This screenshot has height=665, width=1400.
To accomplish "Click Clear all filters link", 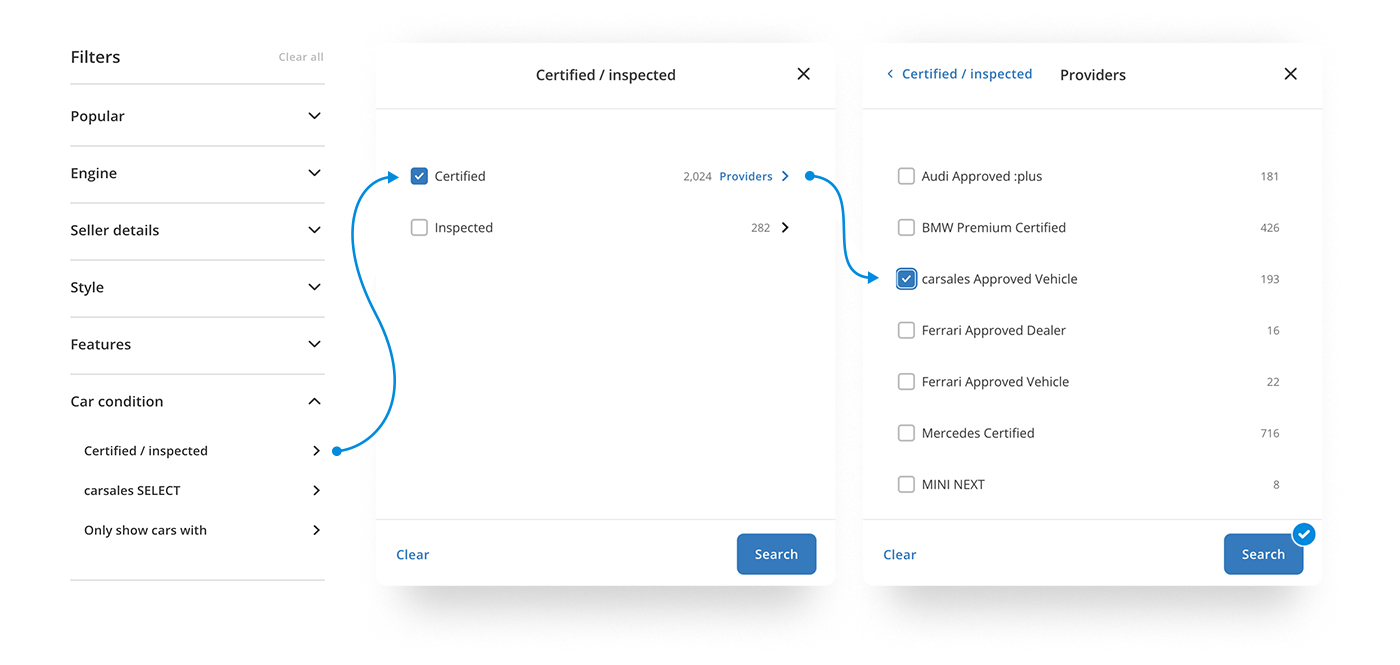I will point(301,57).
